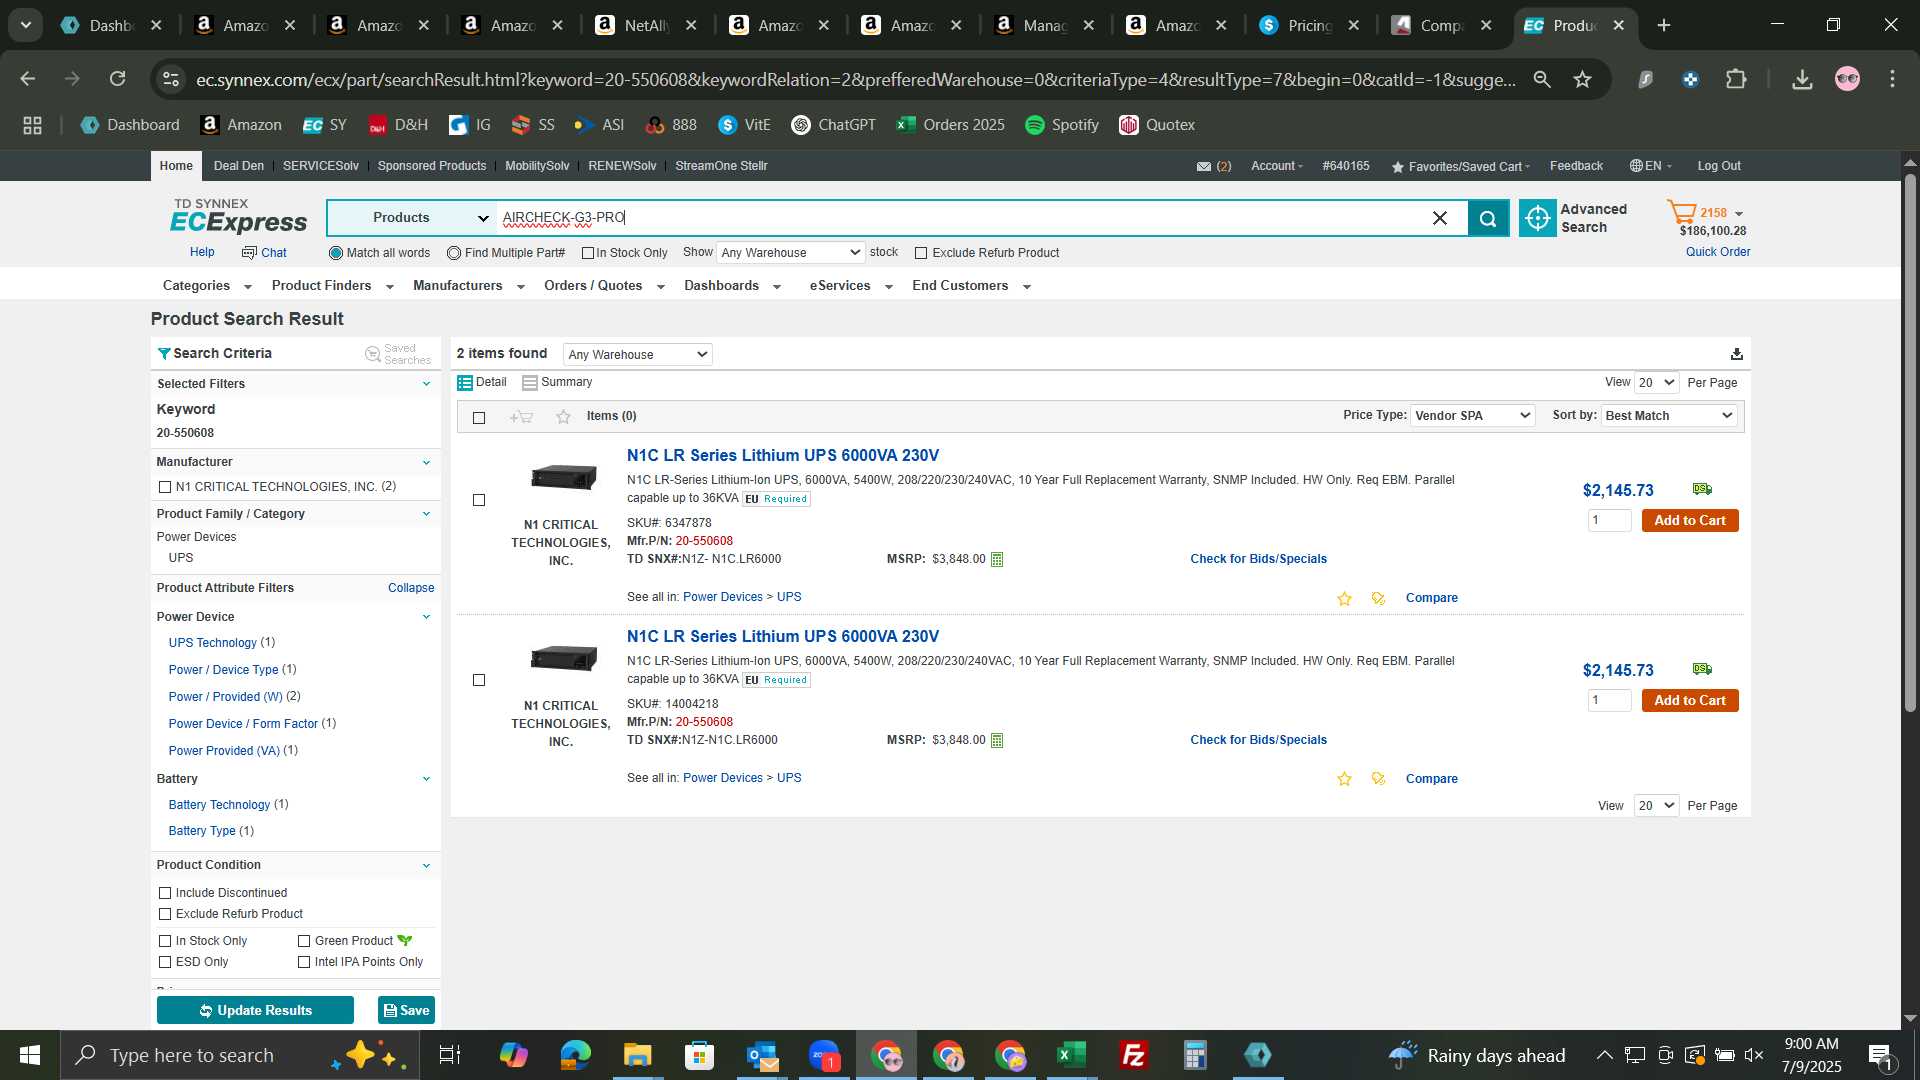Screen dimensions: 1920x1080
Task: Open MSRP calculator icon for SKU 6347878
Action: (997, 560)
